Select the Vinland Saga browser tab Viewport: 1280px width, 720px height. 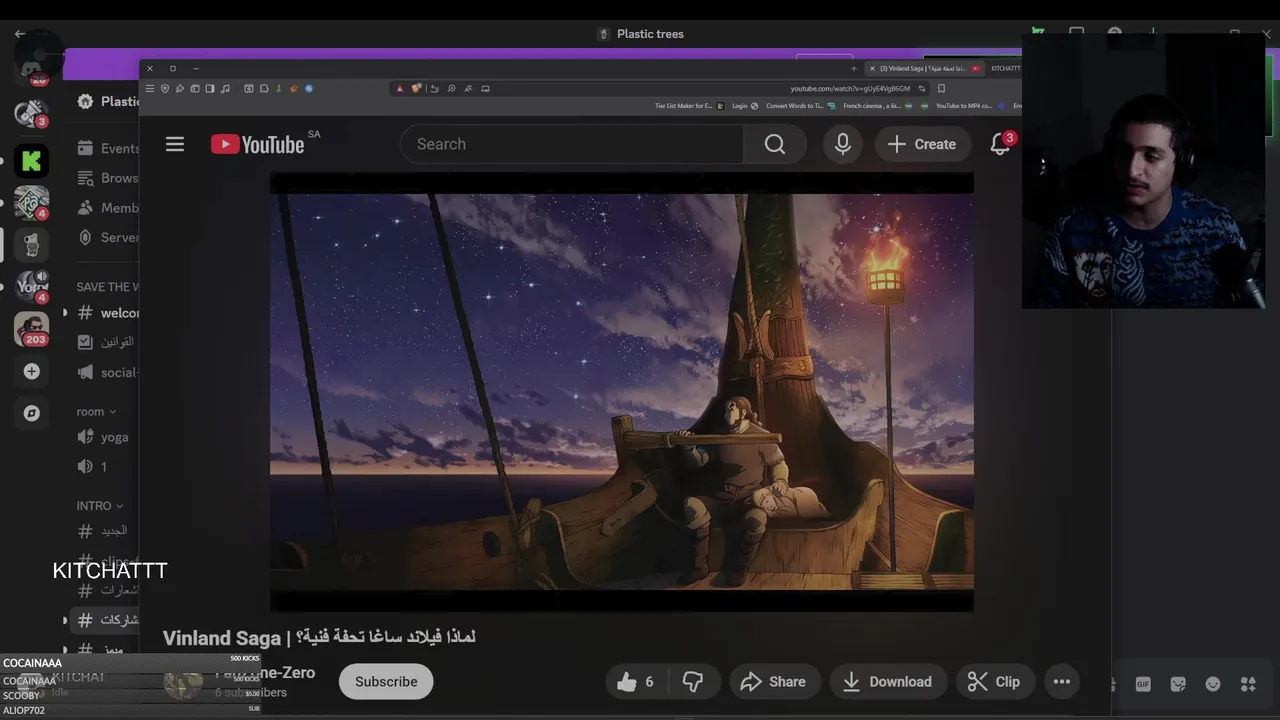click(x=924, y=68)
